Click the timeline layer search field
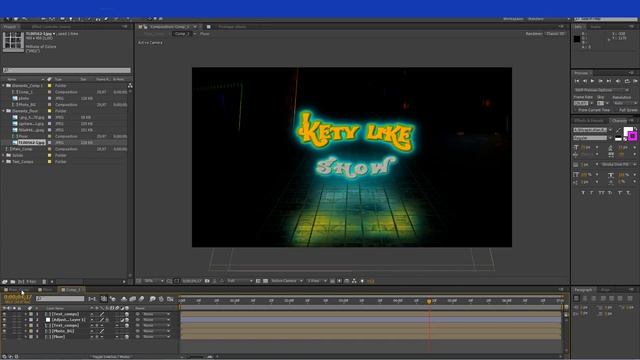Image resolution: width=640 pixels, height=360 pixels. pyautogui.click(x=60, y=299)
